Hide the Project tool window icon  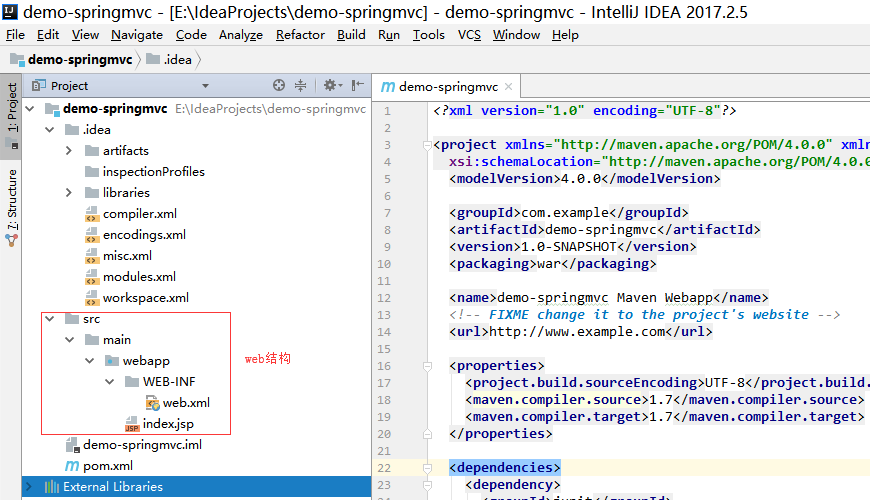click(x=358, y=85)
